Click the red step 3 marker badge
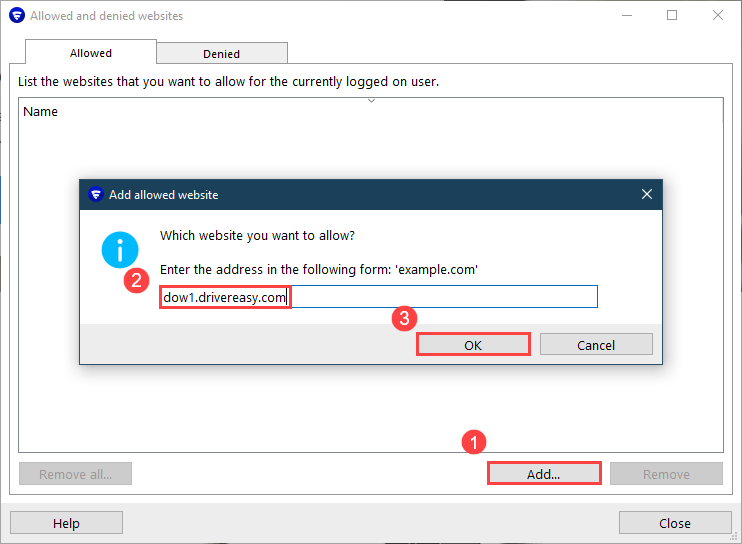Screen dimensions: 742x544 [404, 319]
